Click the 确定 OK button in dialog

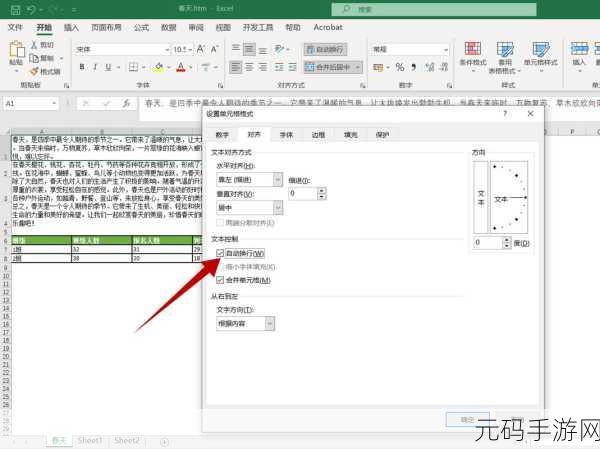(468, 420)
